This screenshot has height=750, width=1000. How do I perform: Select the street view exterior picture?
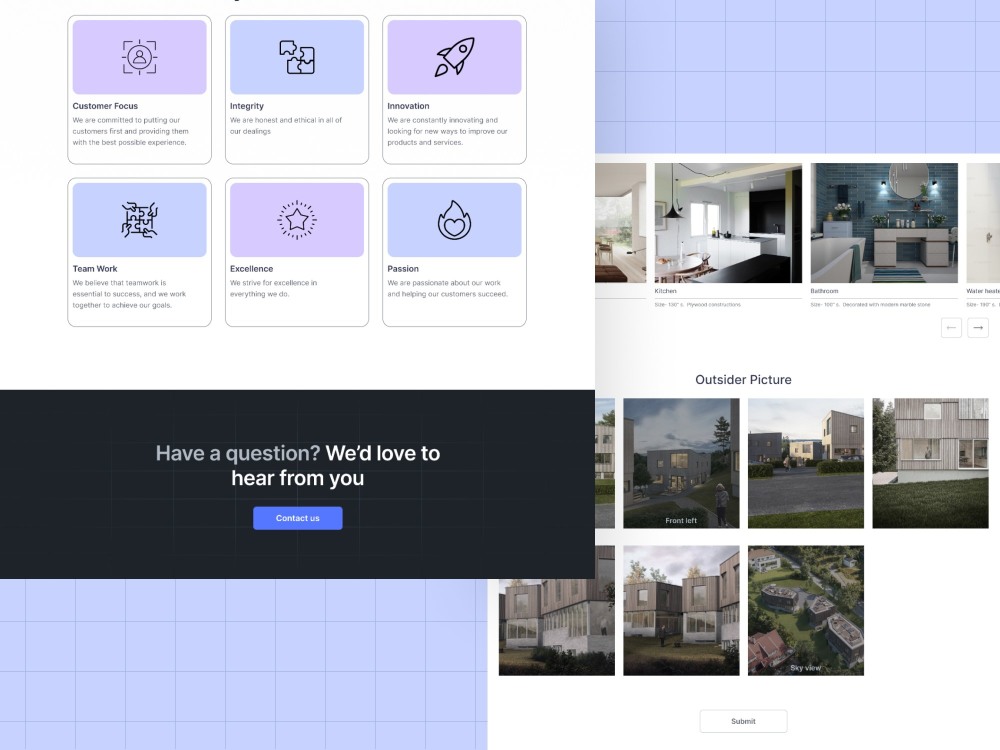click(805, 463)
